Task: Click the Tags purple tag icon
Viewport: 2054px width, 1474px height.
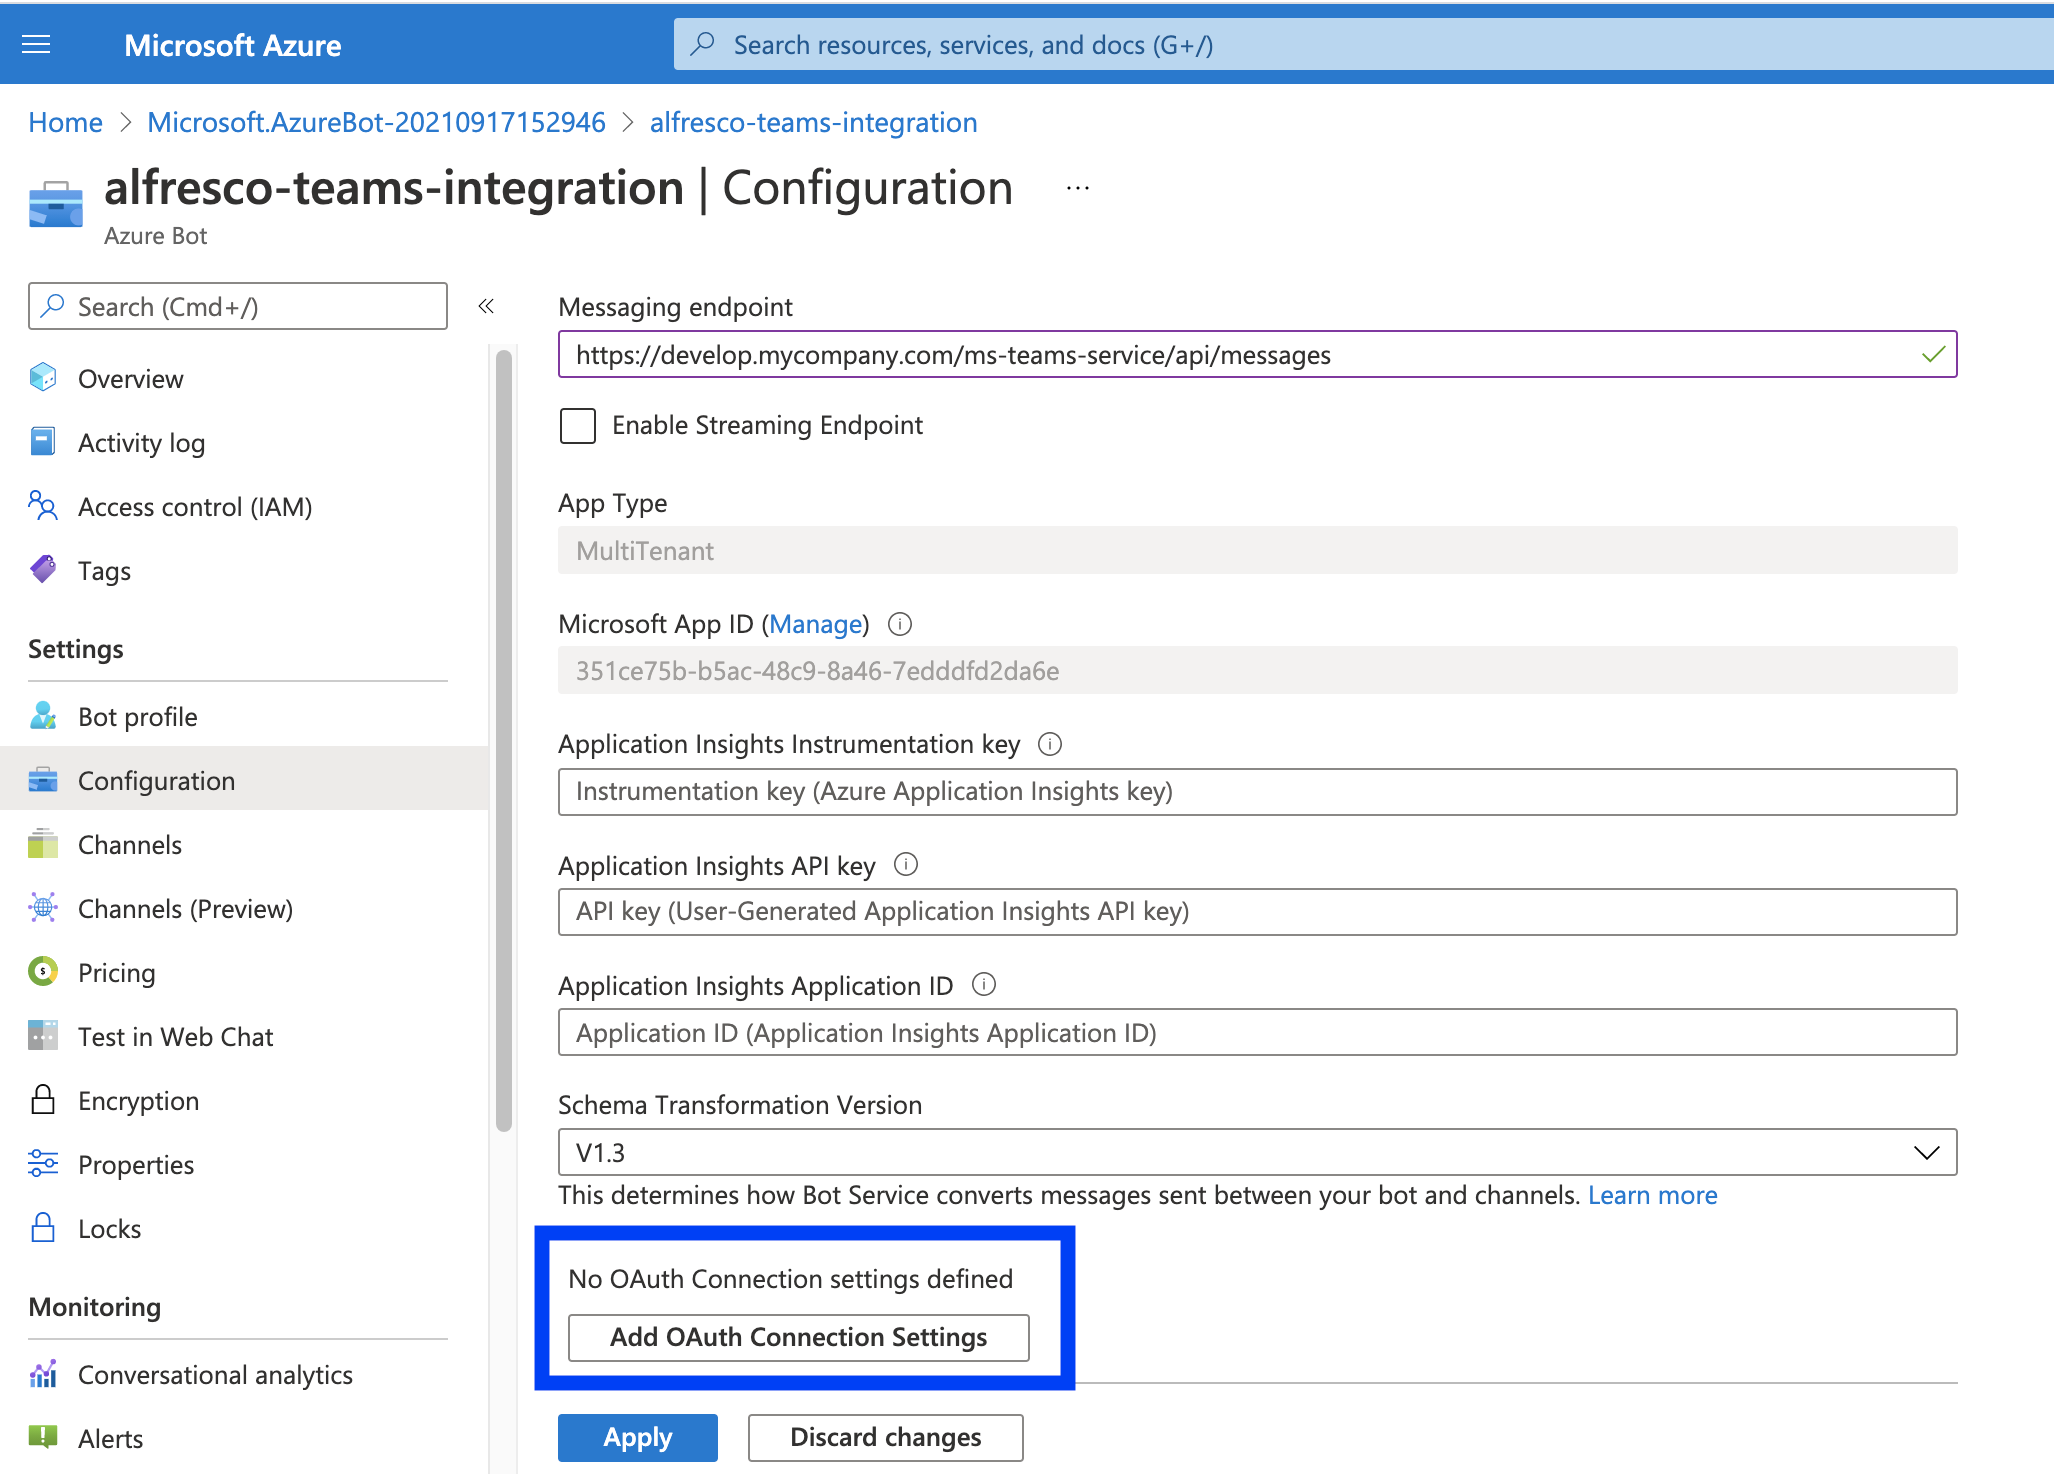Action: [43, 570]
